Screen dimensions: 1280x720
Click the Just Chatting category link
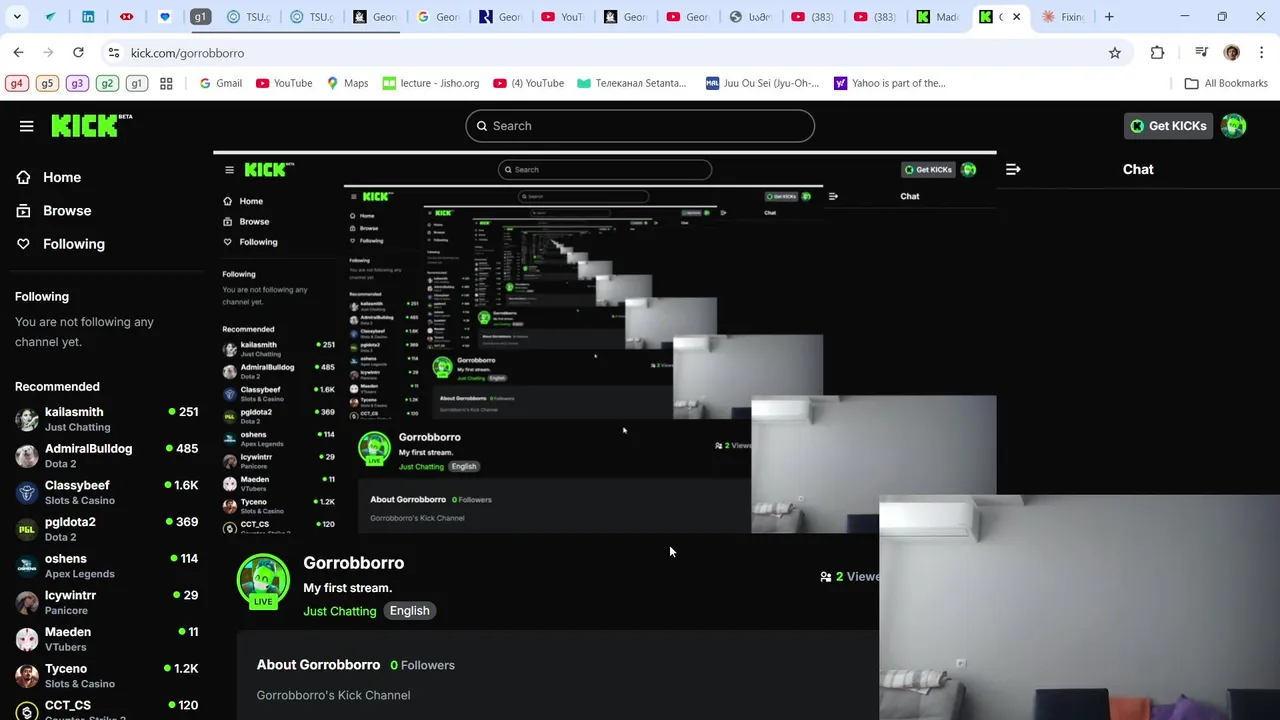click(x=340, y=611)
